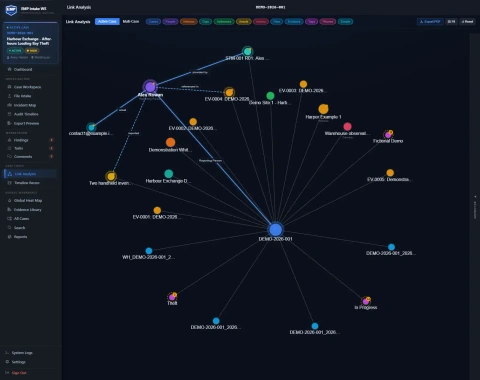The height and width of the screenshot is (380, 480).
Task: Select the Warehouse red node
Action: pos(347,127)
